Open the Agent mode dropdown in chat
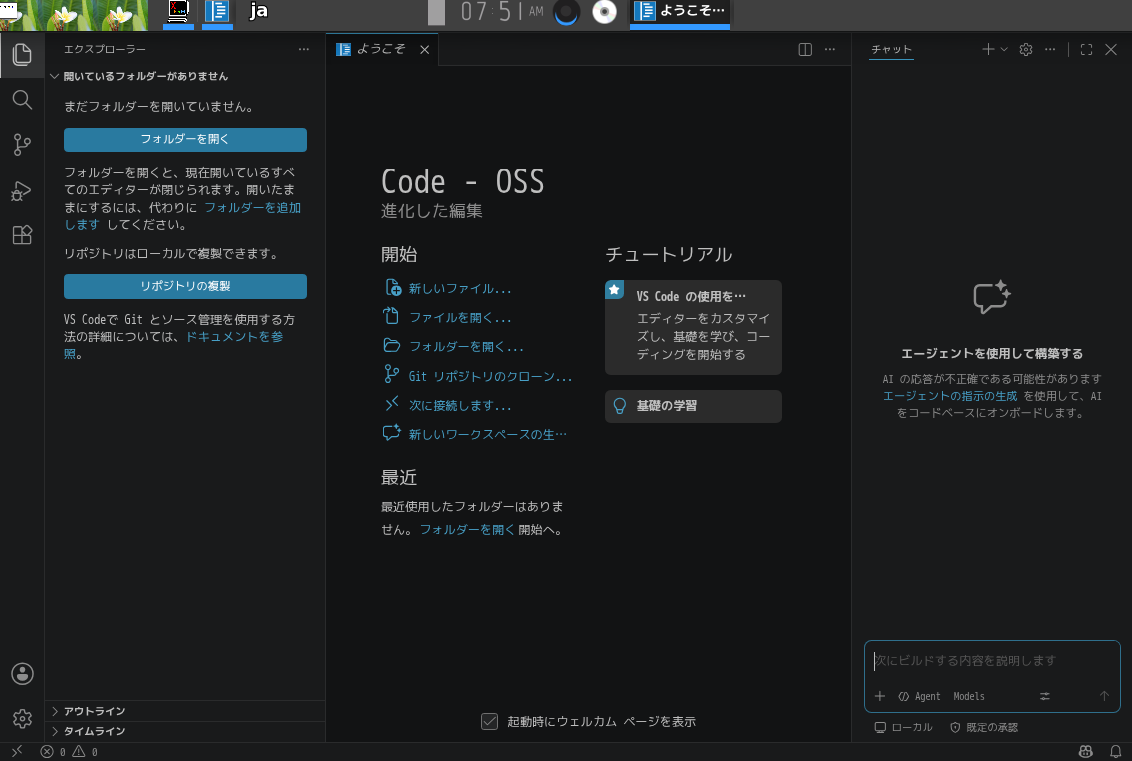 pos(919,696)
